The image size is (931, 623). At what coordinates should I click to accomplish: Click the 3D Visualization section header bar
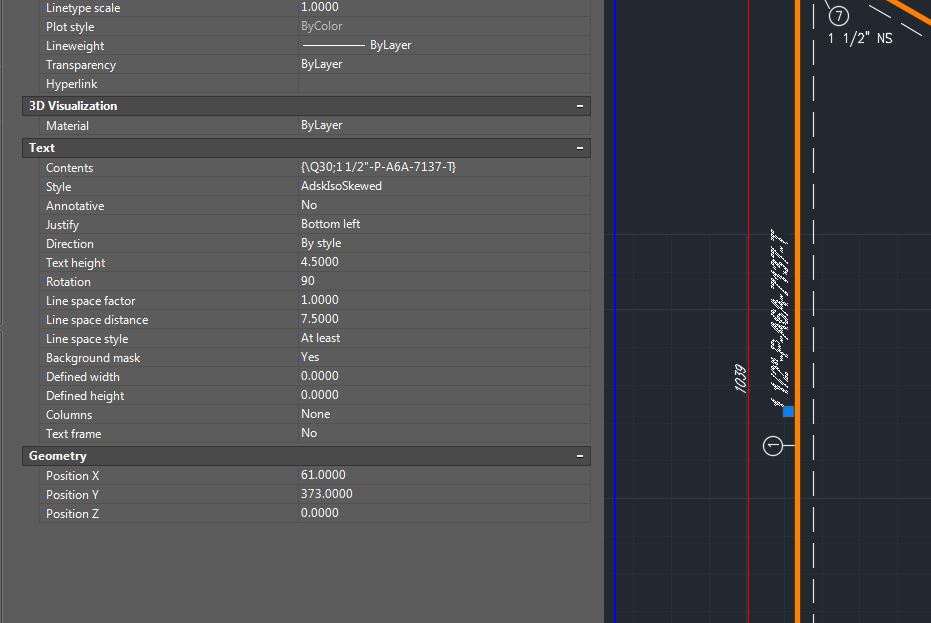tap(300, 105)
